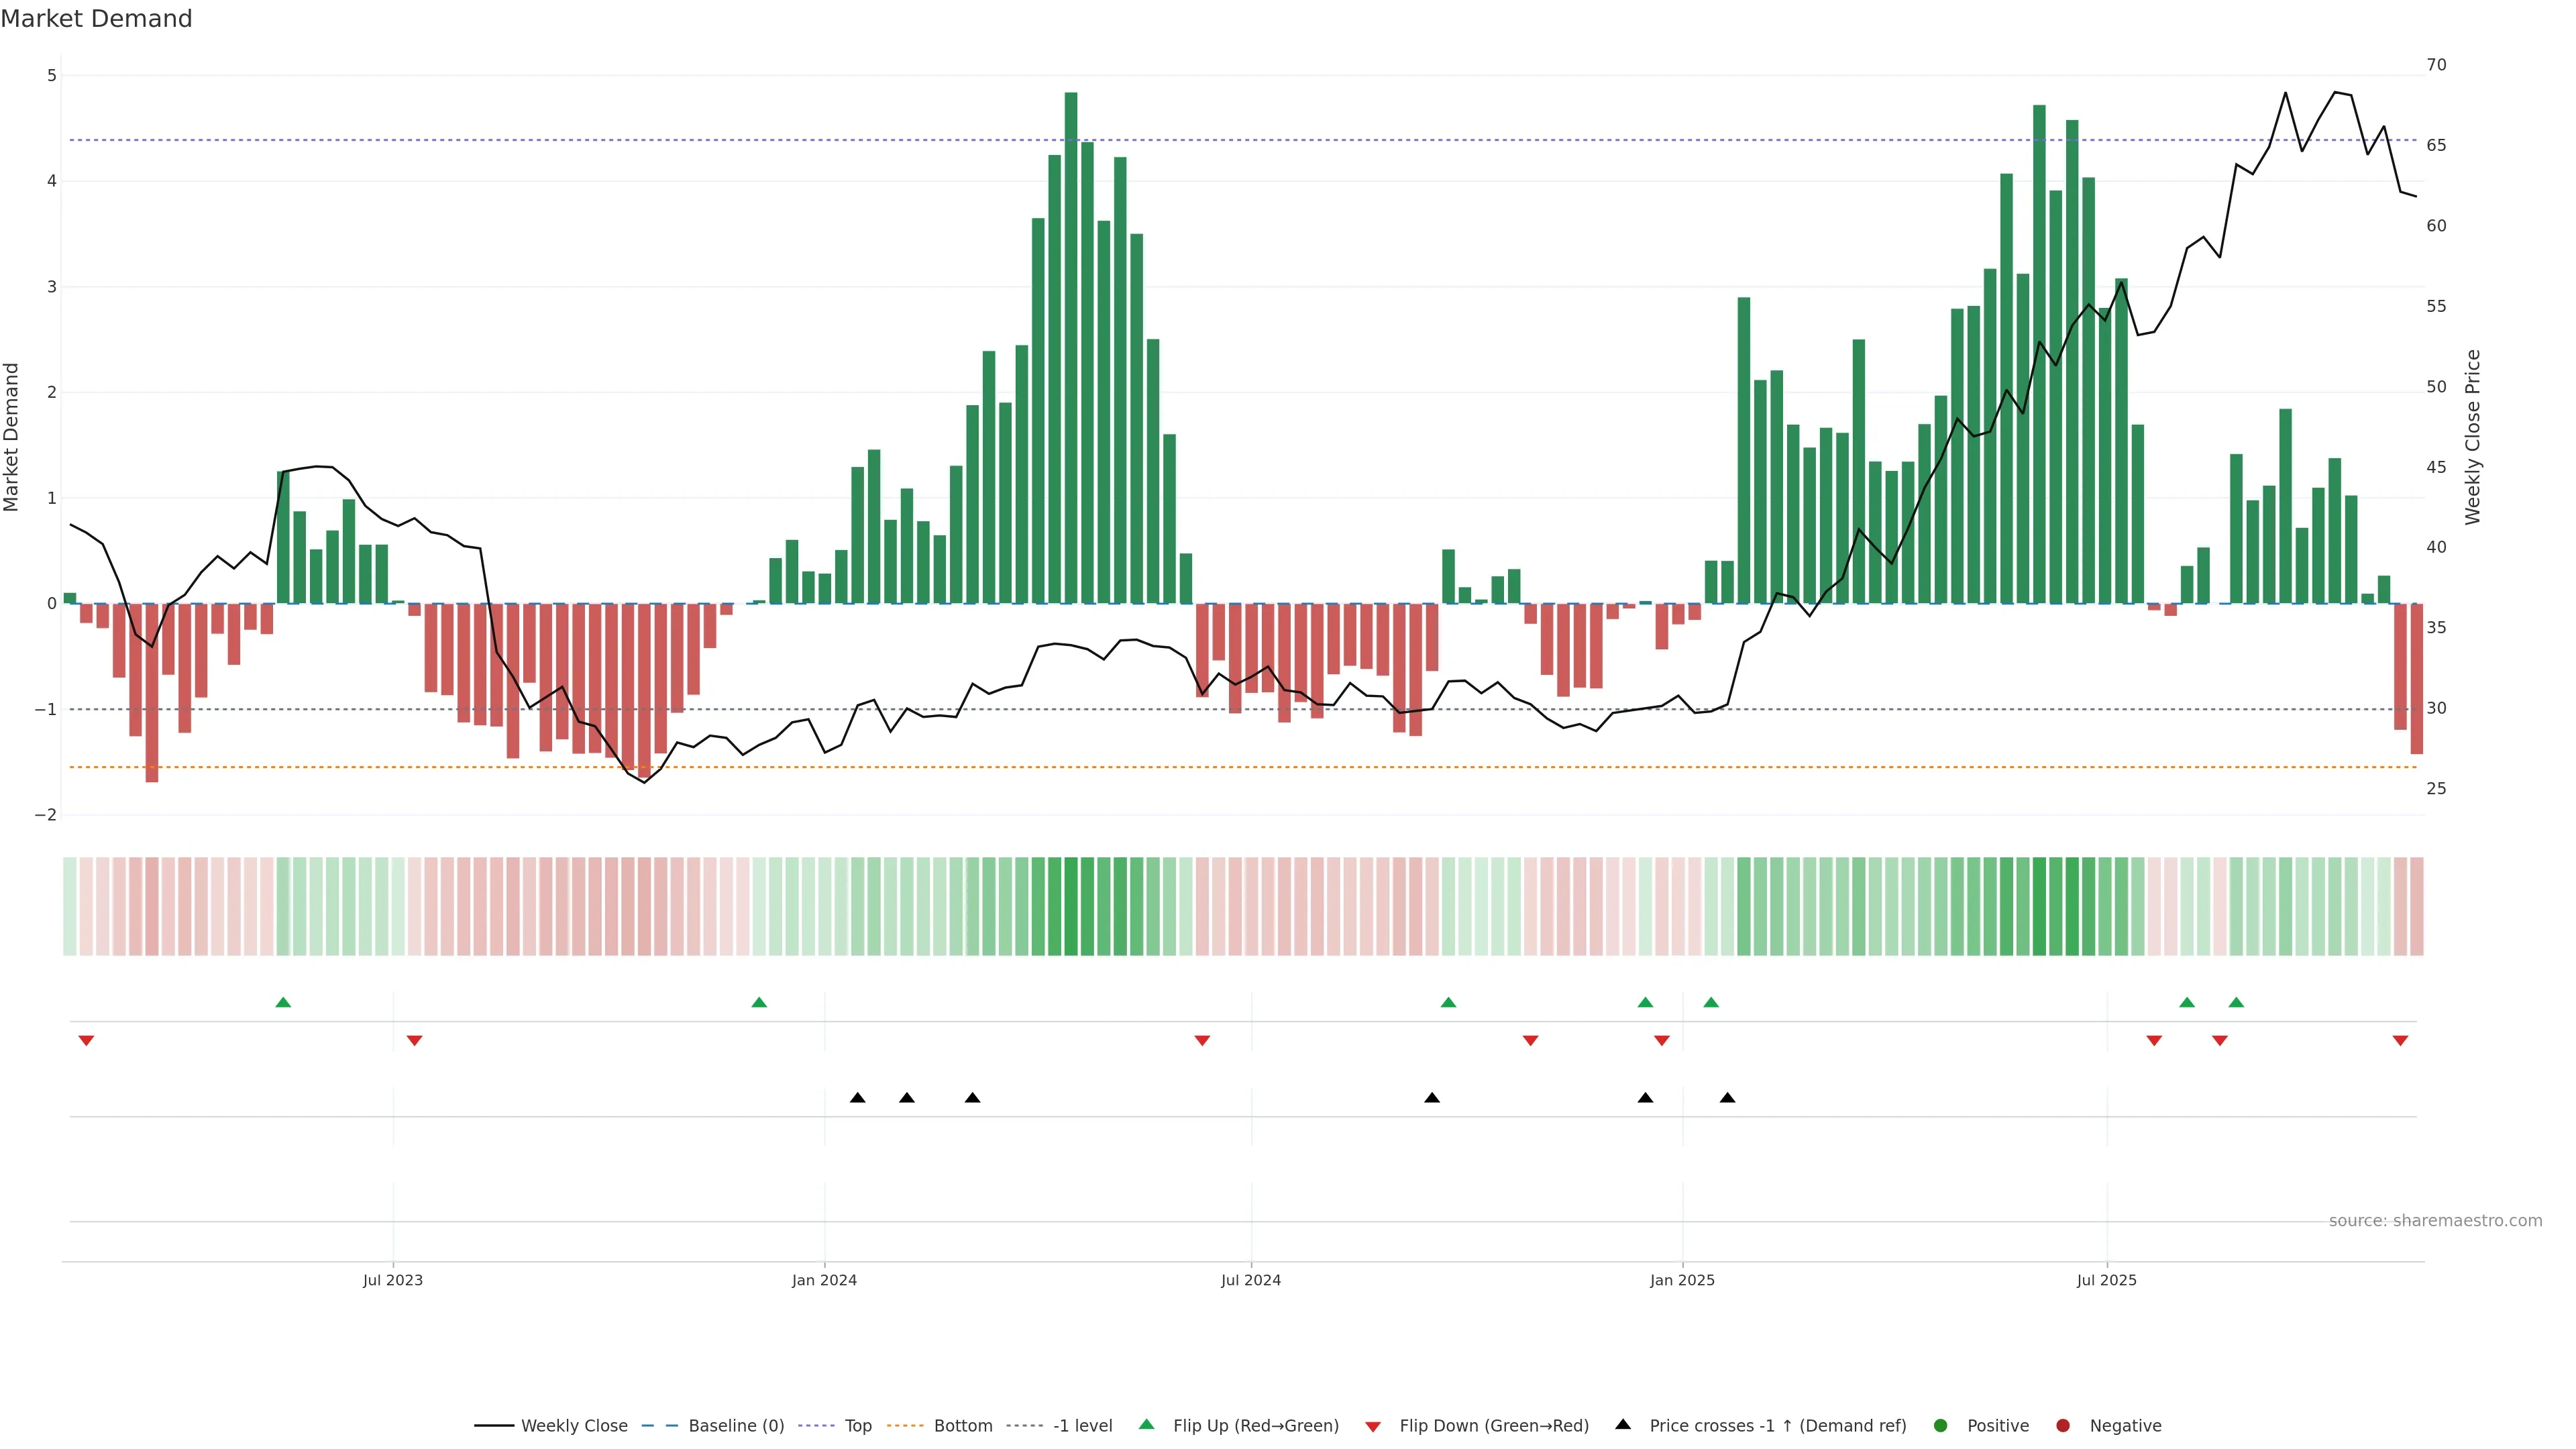Screen dimensions: 2576x1449
Task: Toggle the -1 level legend entry
Action: pyautogui.click(x=1082, y=1425)
